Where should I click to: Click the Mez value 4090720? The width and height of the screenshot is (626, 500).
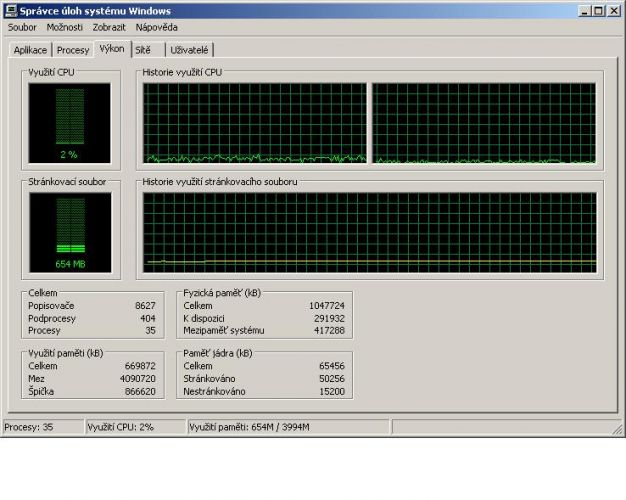(138, 379)
